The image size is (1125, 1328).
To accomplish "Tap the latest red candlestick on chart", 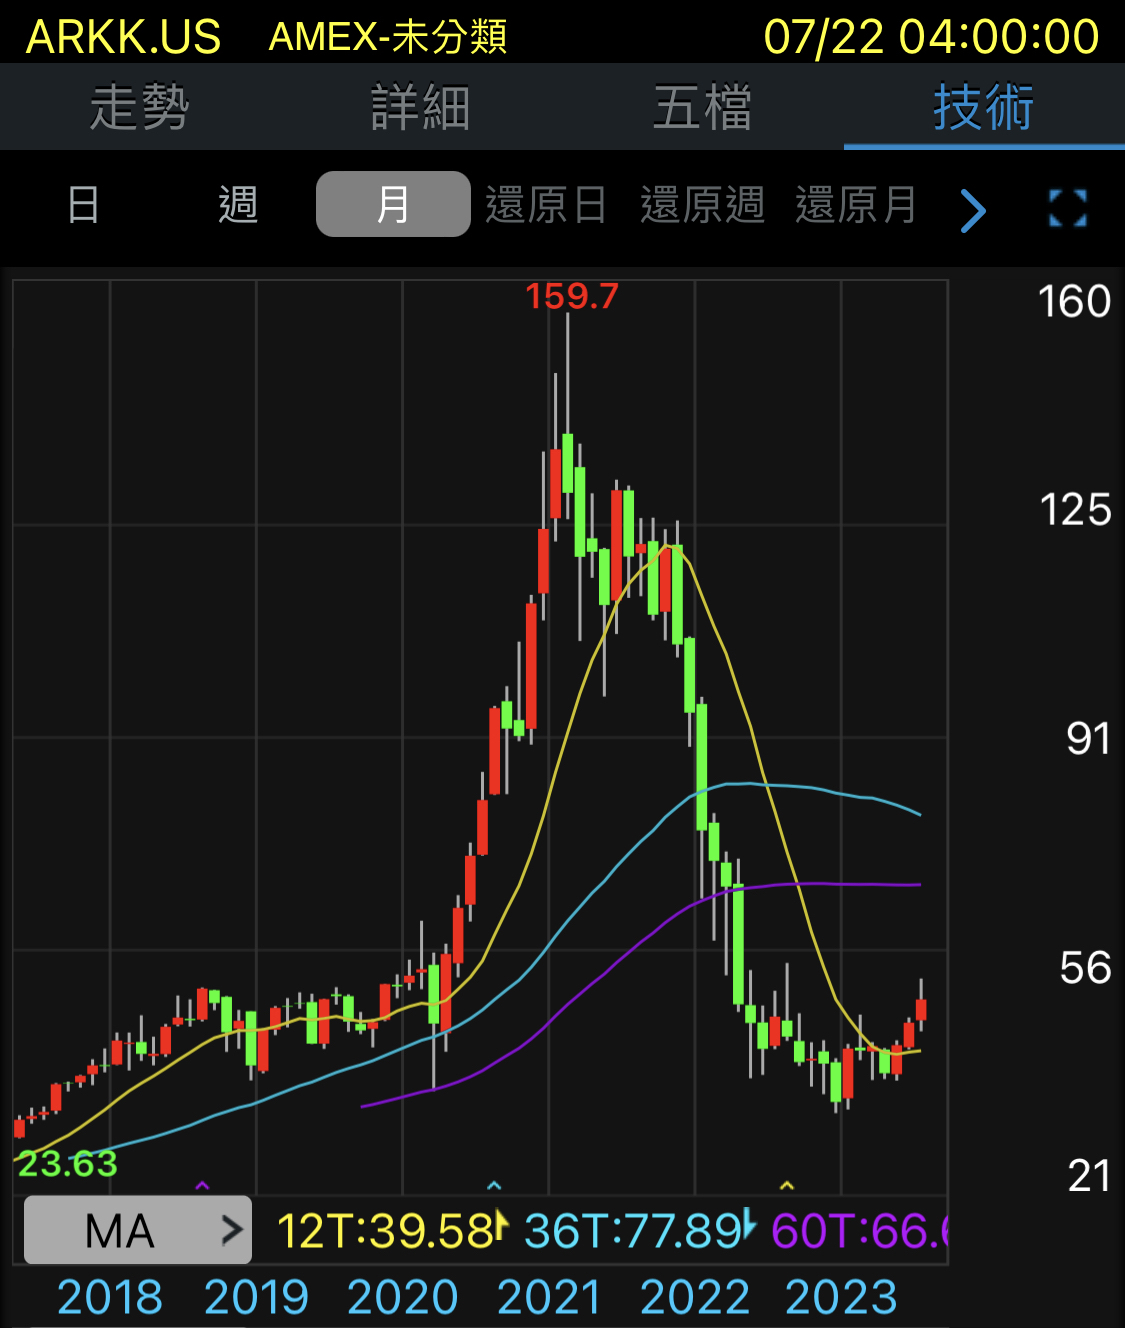I will click(x=921, y=1008).
